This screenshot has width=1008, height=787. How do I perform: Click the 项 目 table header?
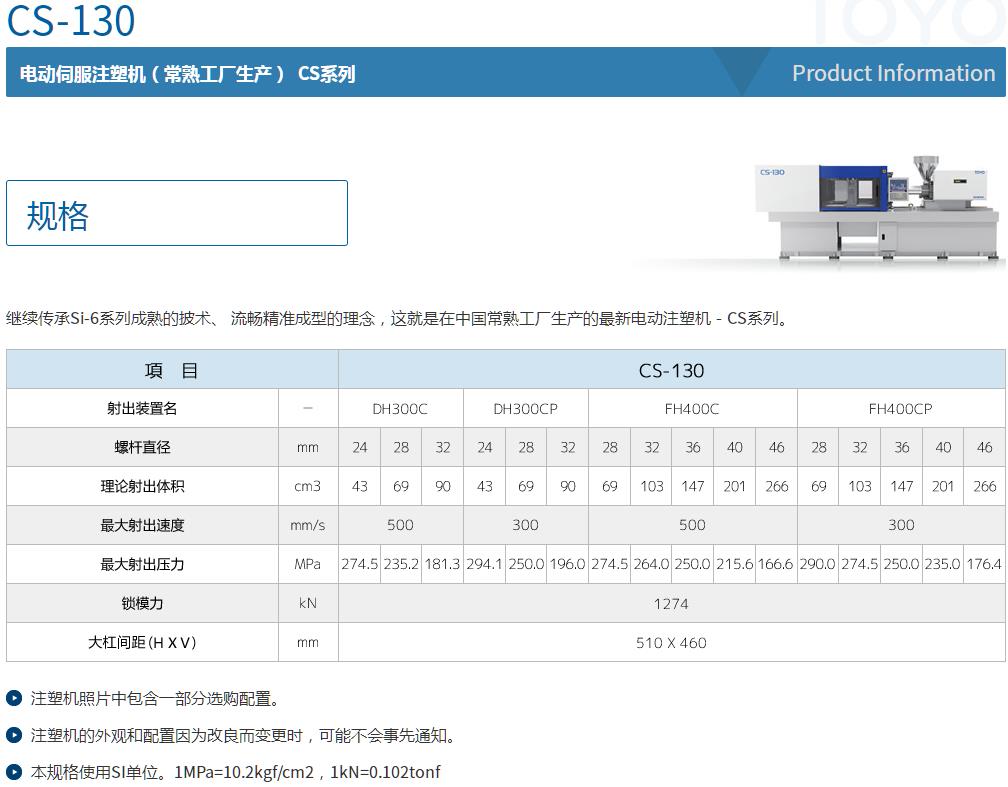[172, 370]
